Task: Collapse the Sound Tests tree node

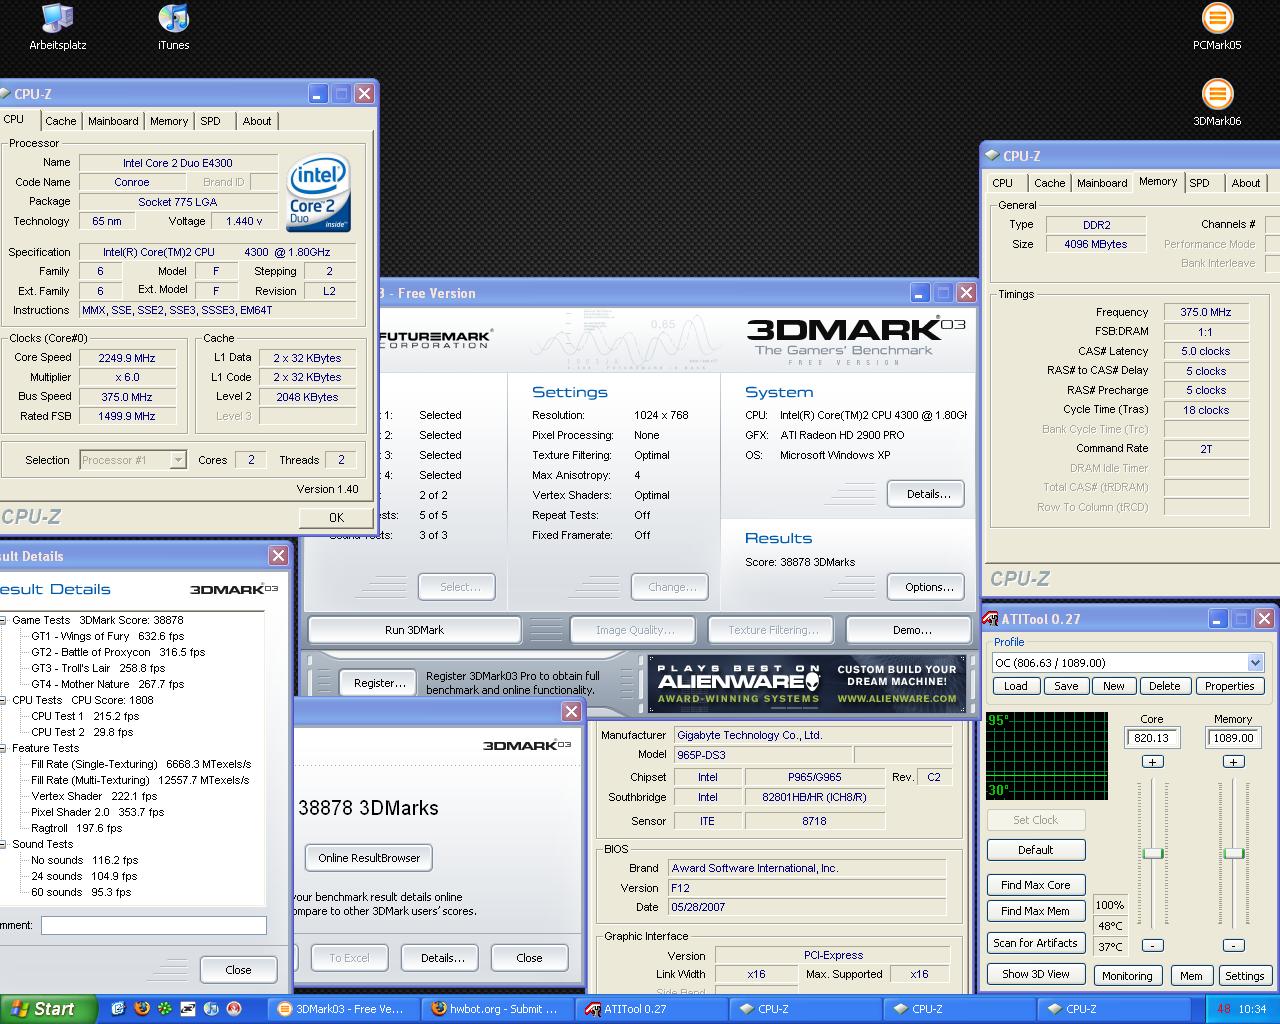Action: (x=3, y=844)
